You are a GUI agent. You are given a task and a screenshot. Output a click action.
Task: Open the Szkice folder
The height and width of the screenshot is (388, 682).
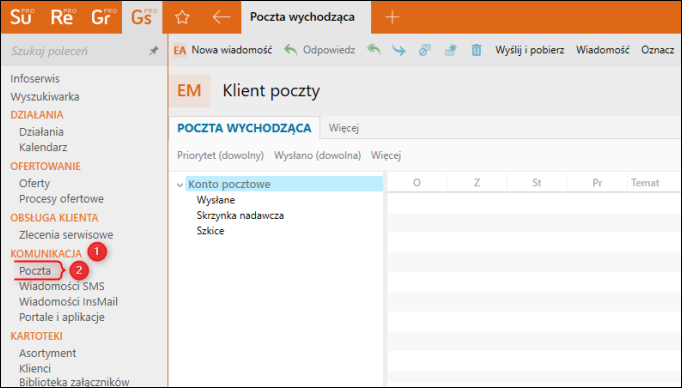(x=210, y=231)
